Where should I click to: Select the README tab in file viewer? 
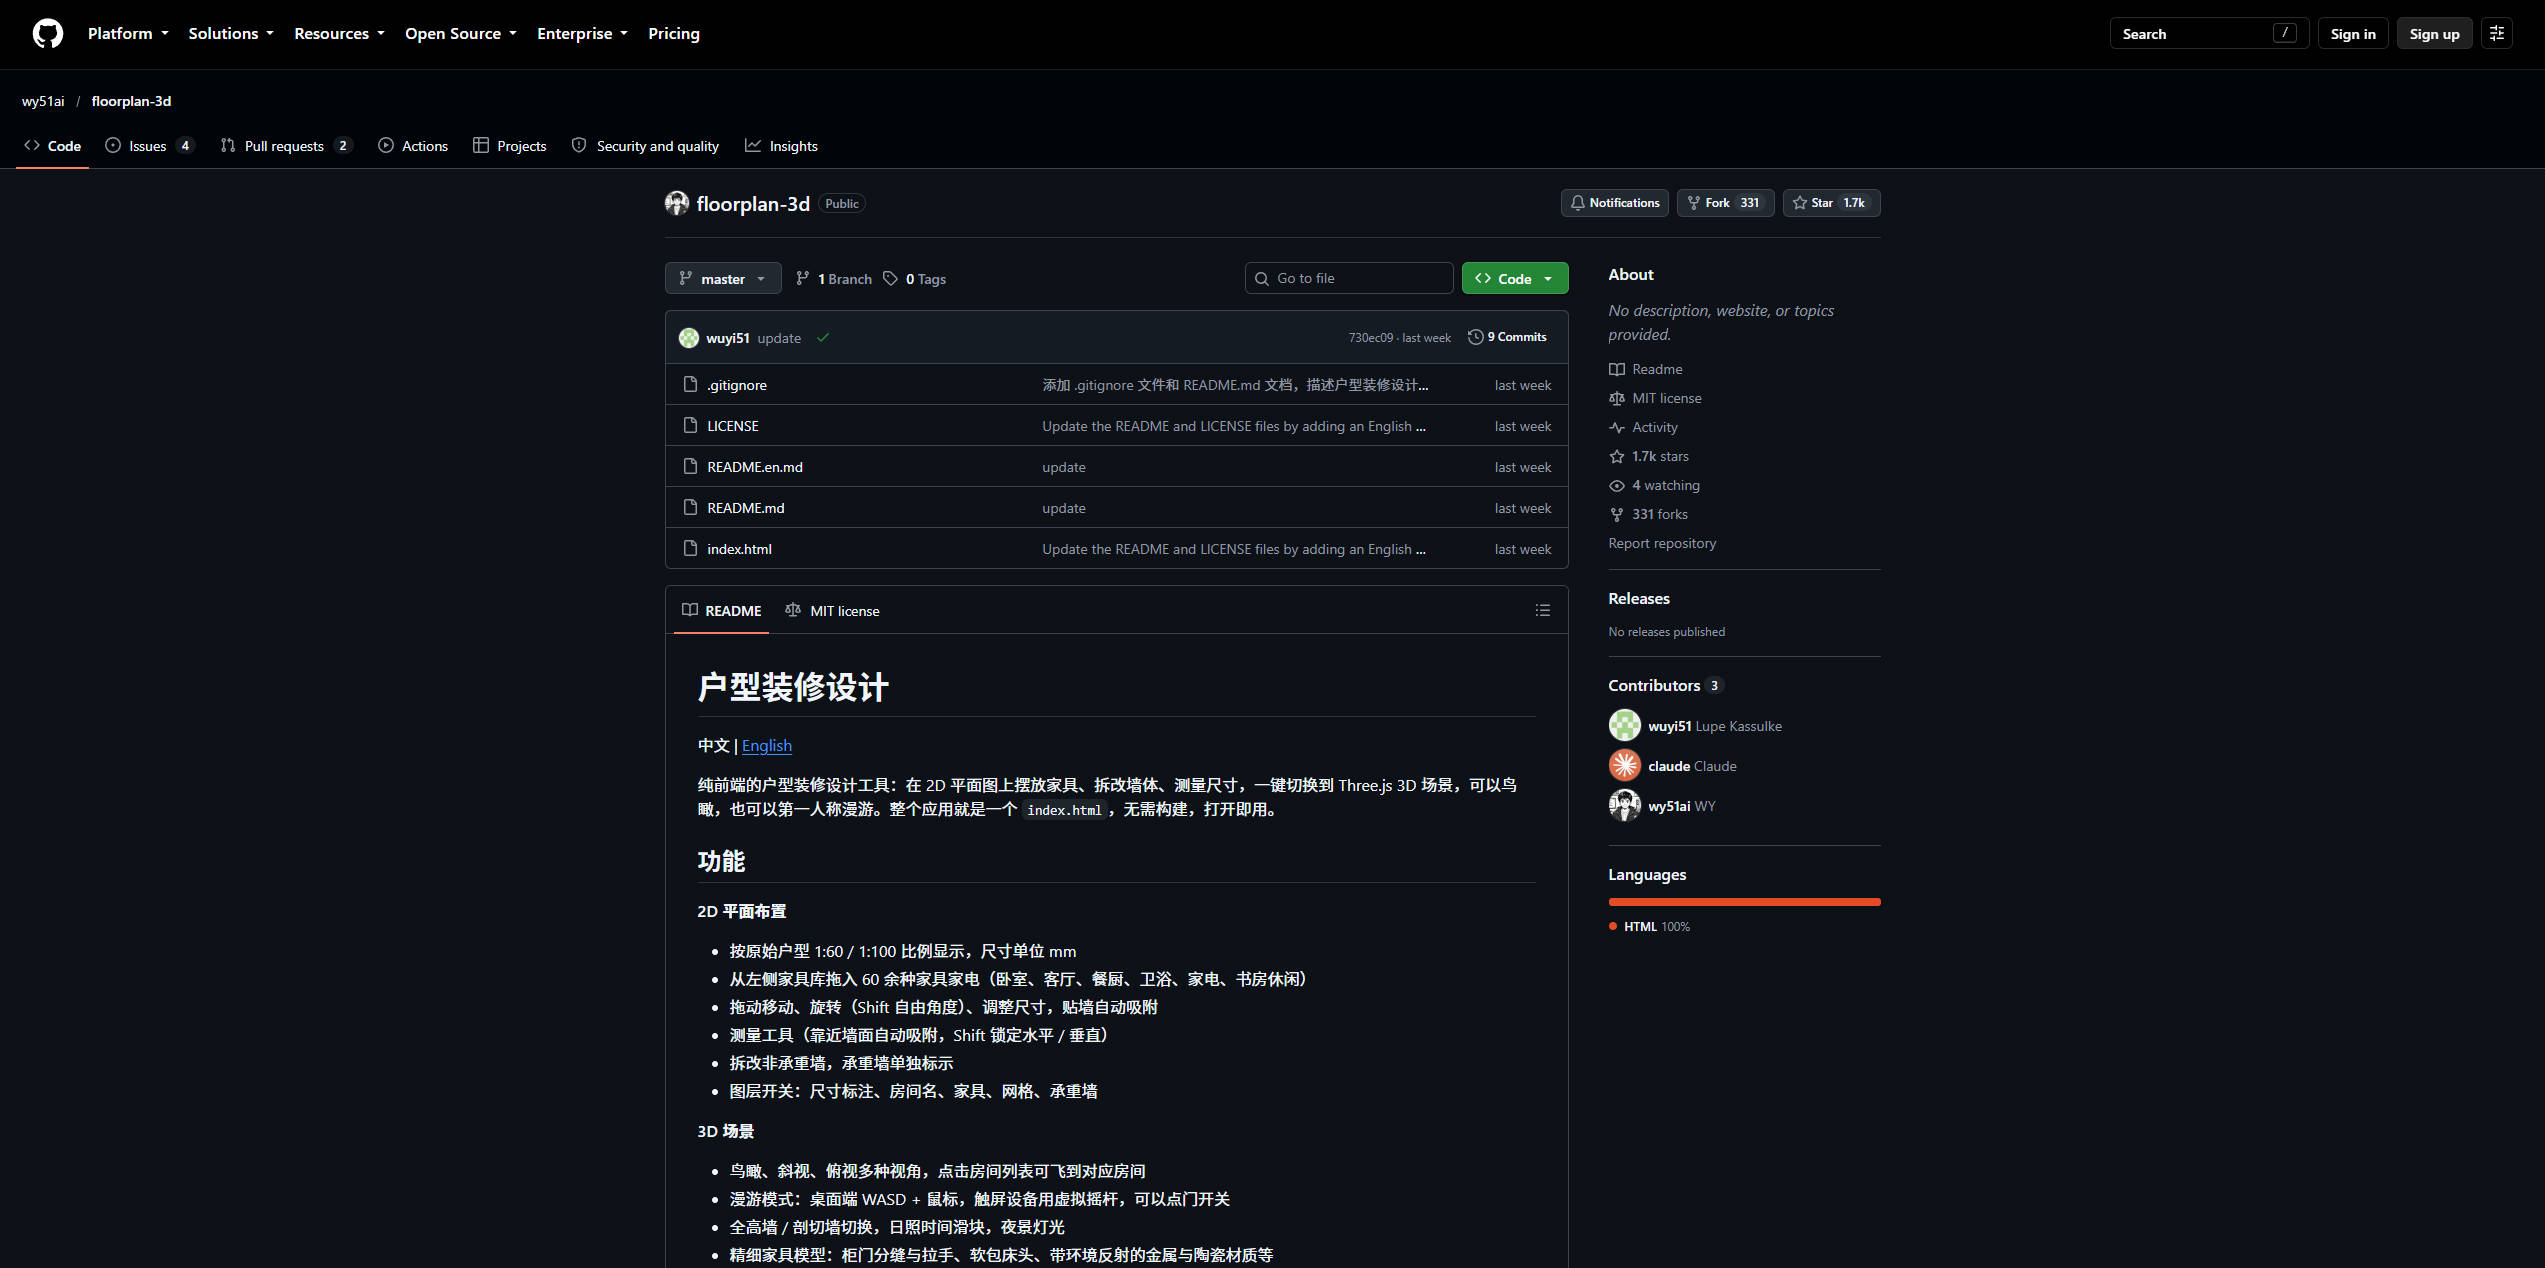pyautogui.click(x=721, y=610)
